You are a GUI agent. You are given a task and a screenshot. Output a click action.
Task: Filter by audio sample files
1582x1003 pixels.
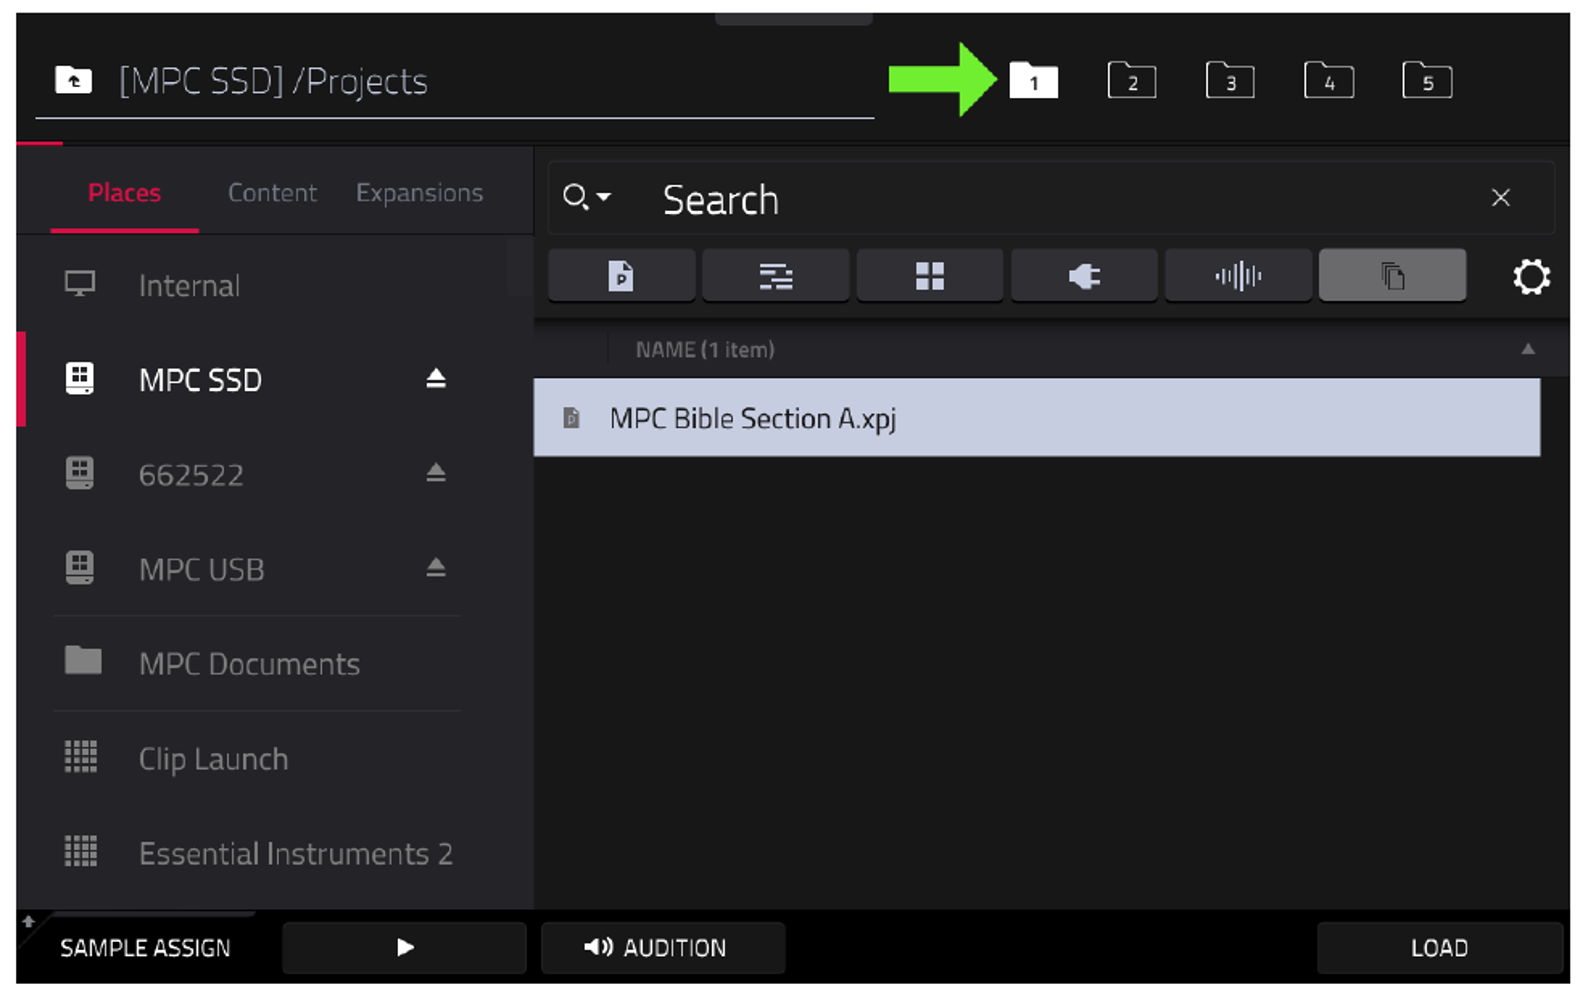(x=1238, y=275)
